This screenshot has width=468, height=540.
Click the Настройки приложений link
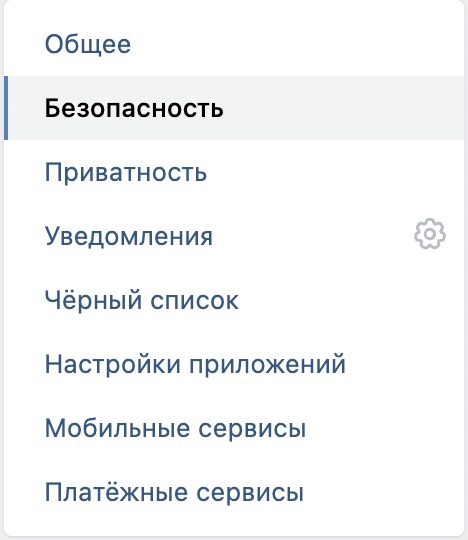(195, 364)
